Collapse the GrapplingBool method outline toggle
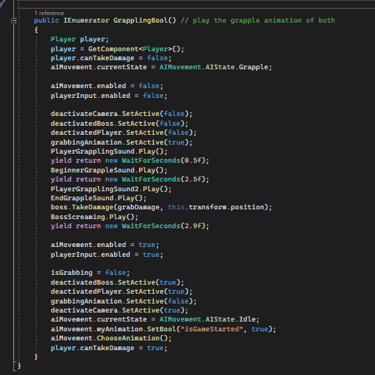 click(x=14, y=21)
